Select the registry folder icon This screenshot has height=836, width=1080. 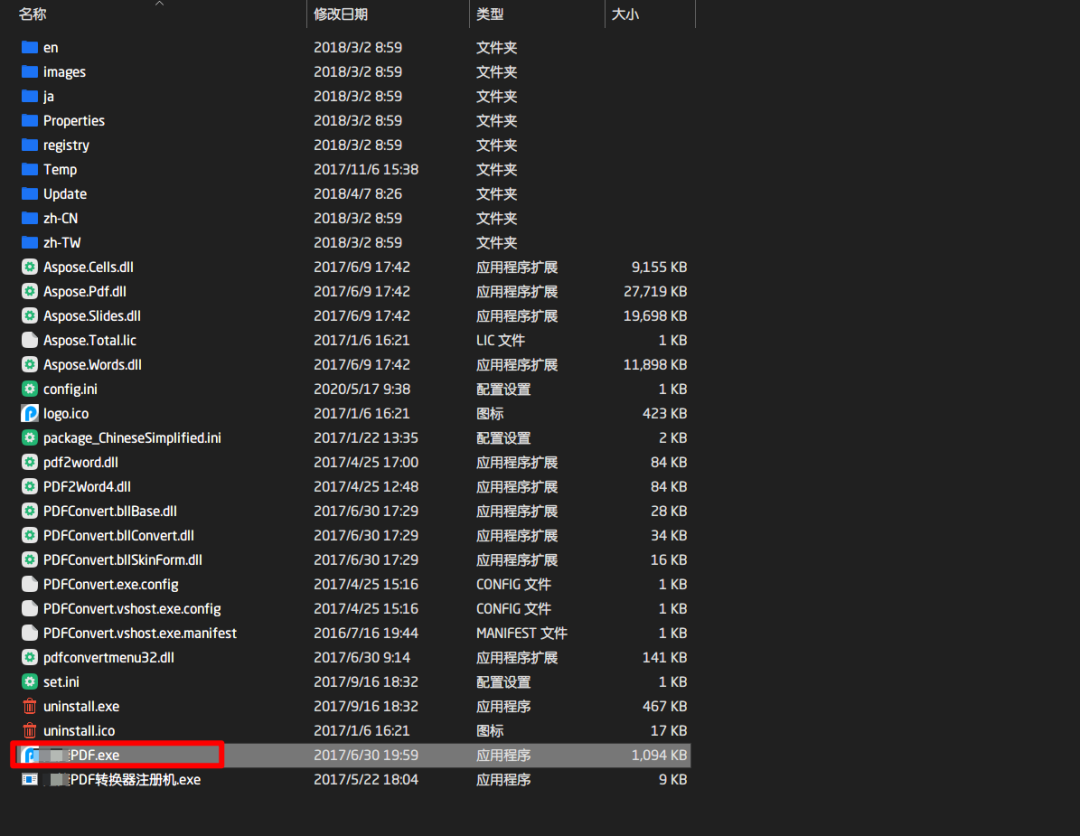click(x=30, y=145)
